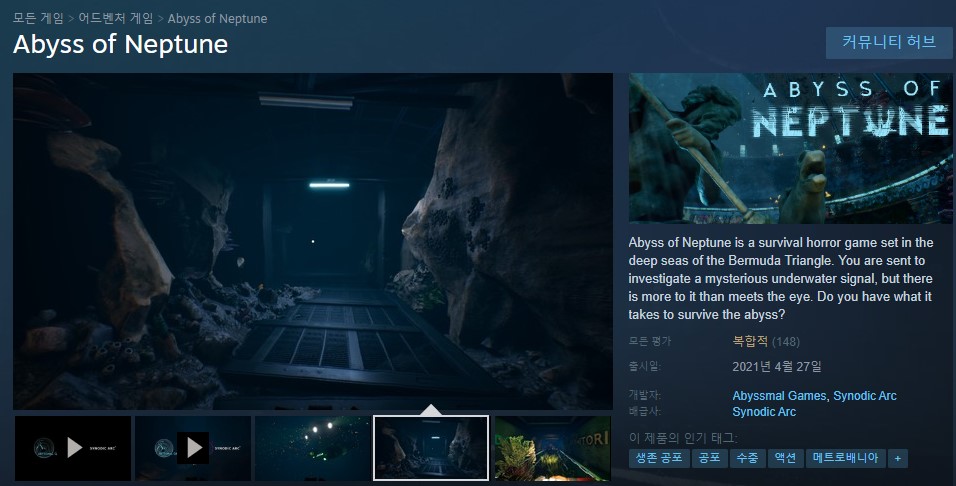The image size is (956, 486).
Task: Click the large corridor screenshot in the viewer
Action: click(x=313, y=241)
